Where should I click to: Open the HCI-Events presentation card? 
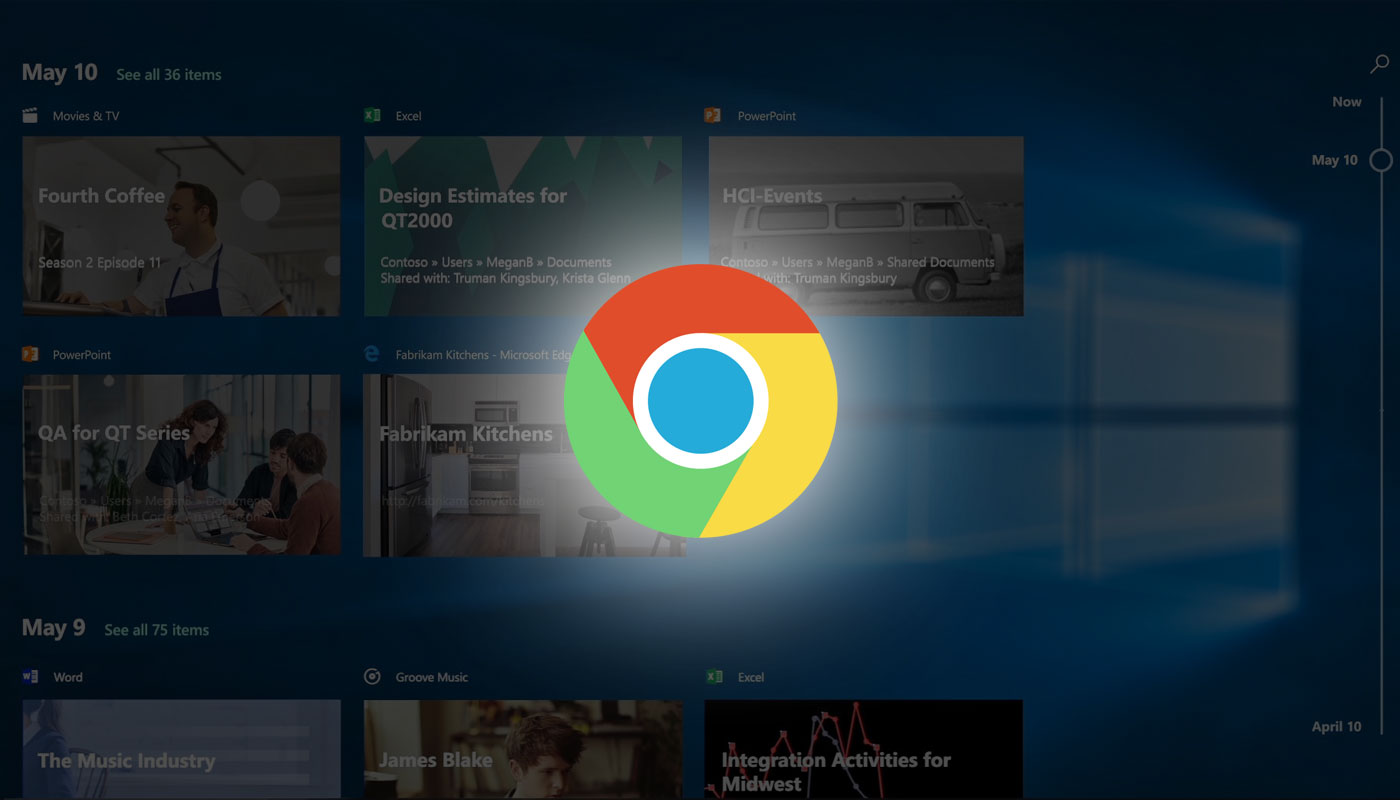coord(866,226)
